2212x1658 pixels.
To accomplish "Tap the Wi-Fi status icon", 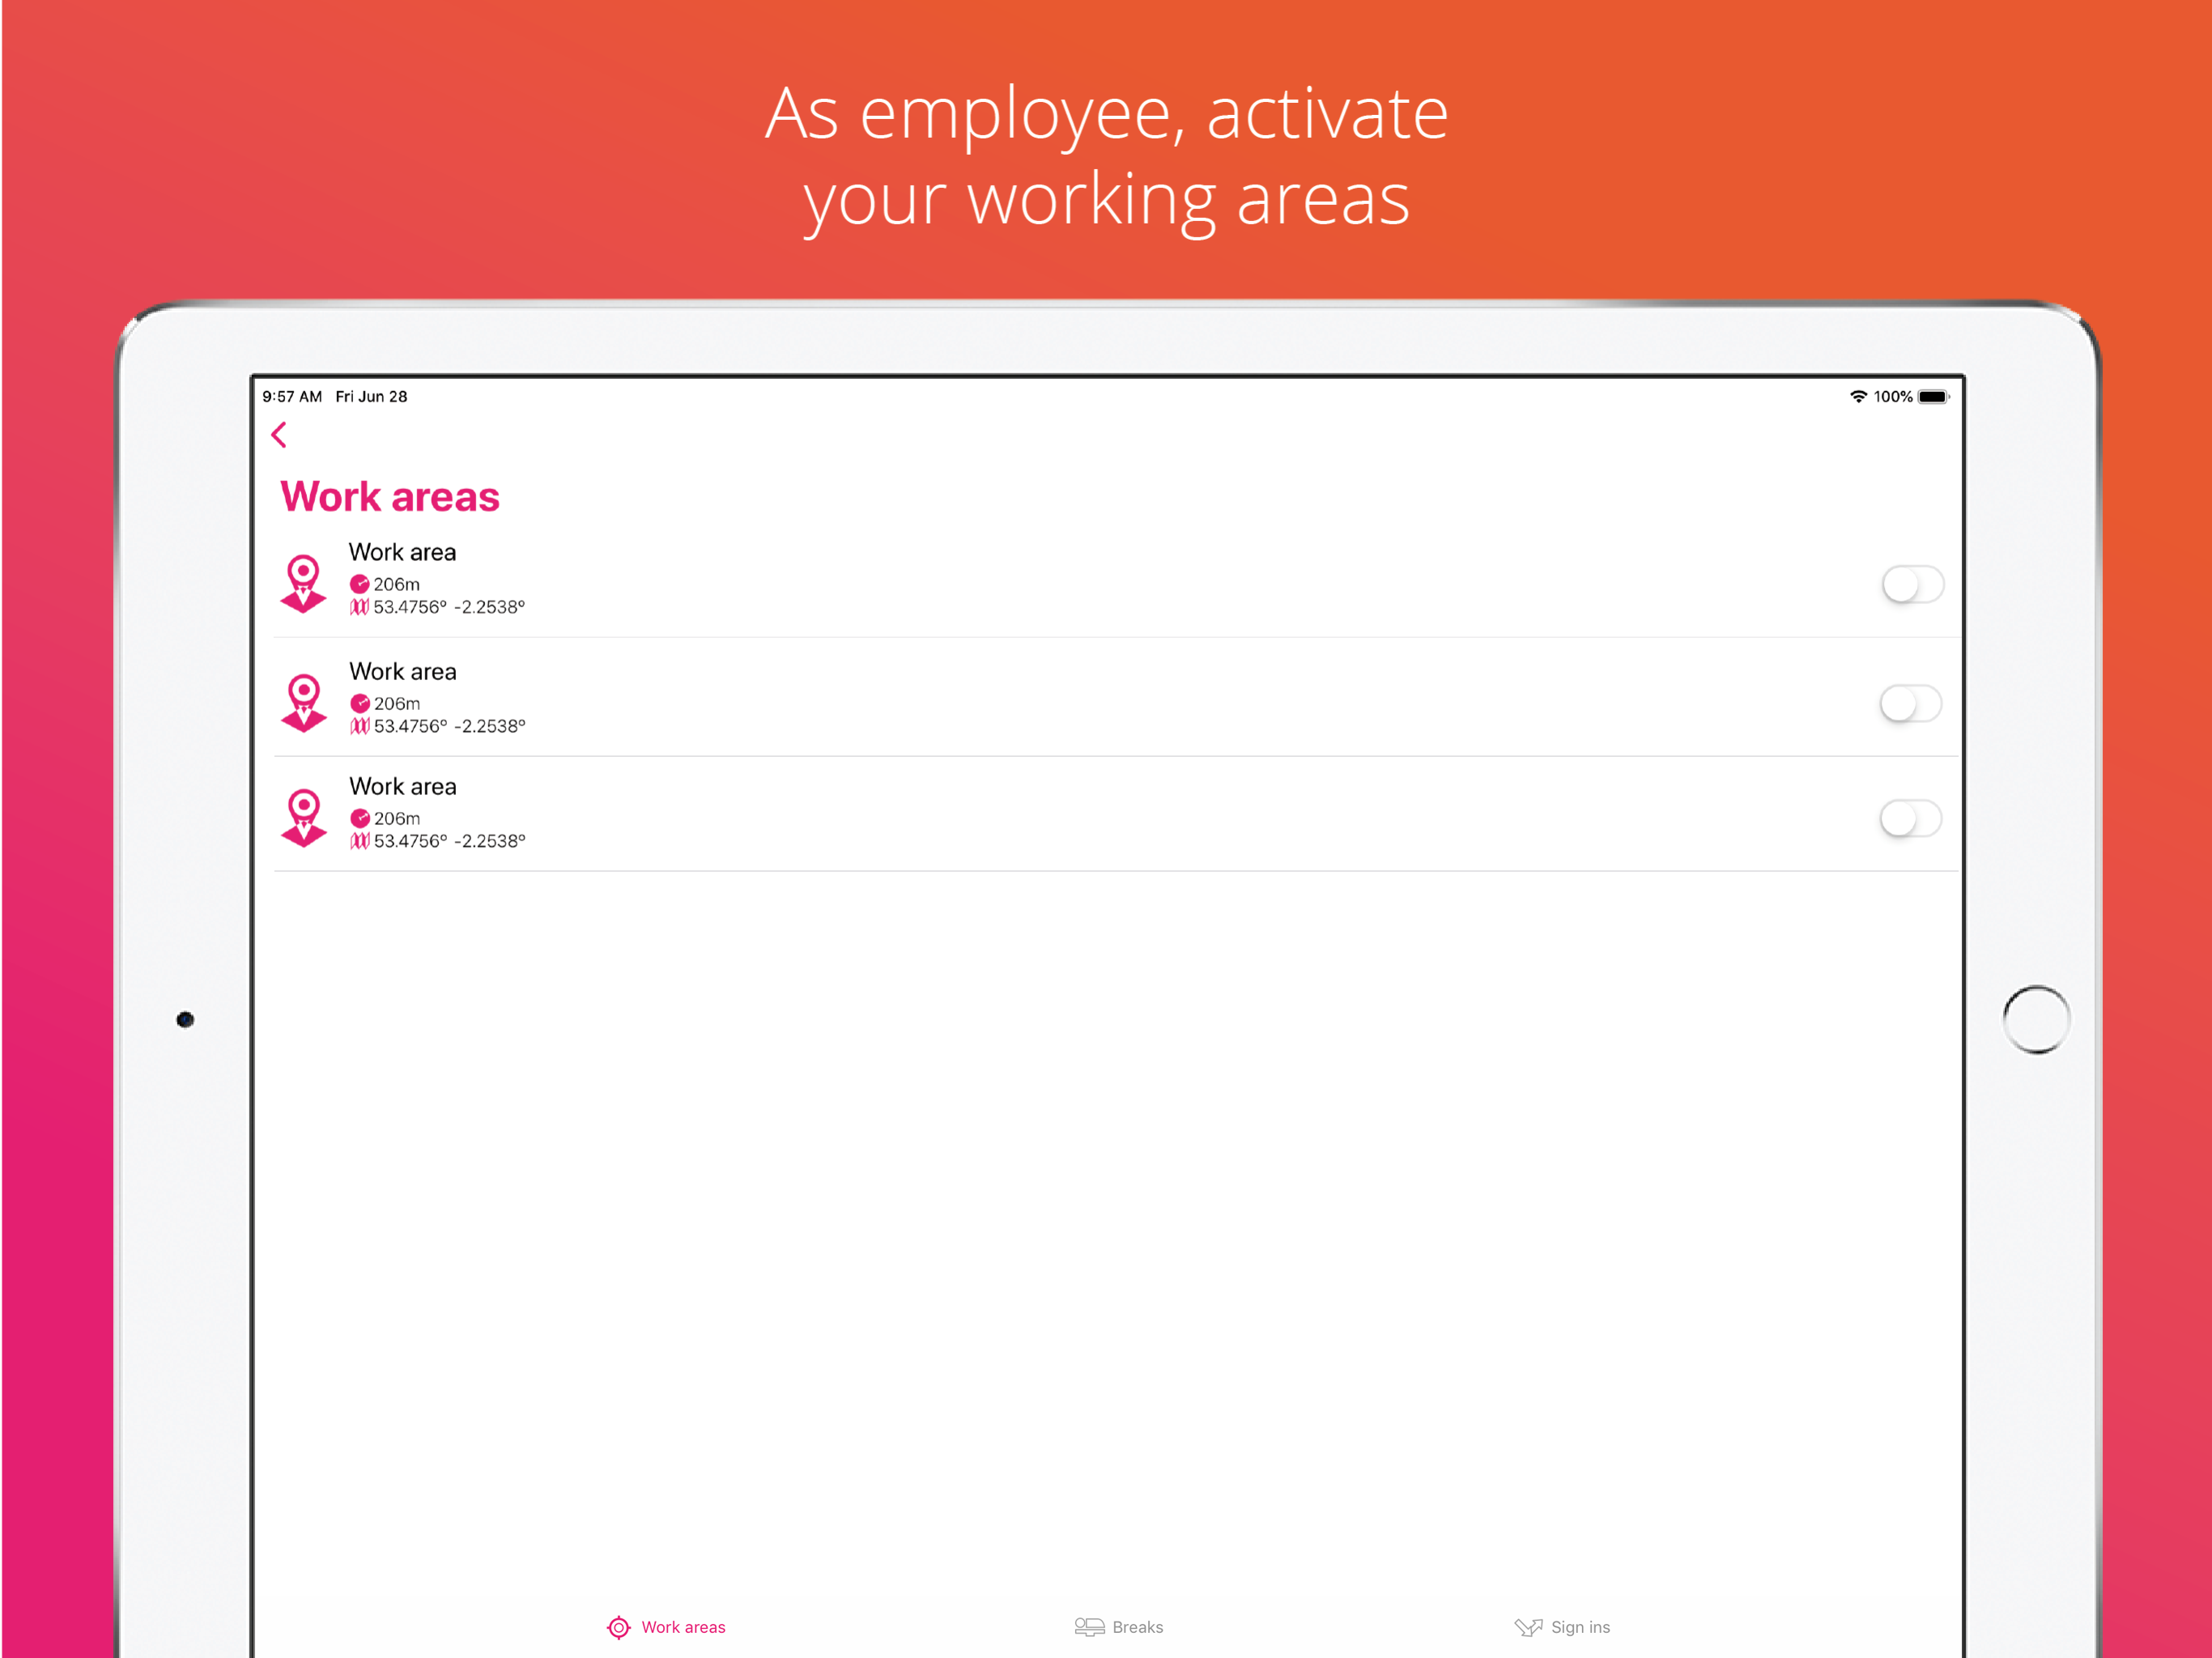I will tap(1858, 397).
